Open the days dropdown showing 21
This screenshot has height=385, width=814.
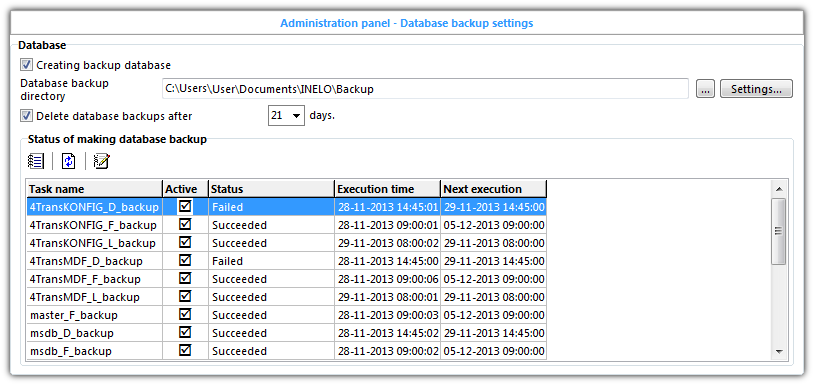point(286,116)
